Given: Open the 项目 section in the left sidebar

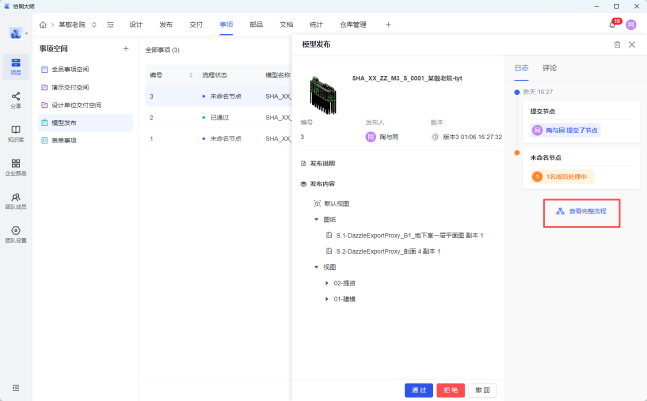Looking at the screenshot, I should 16,65.
